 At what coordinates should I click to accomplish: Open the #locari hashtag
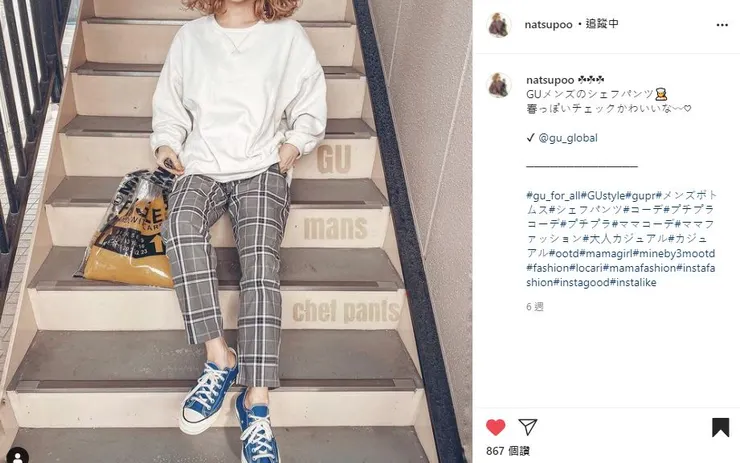click(586, 268)
